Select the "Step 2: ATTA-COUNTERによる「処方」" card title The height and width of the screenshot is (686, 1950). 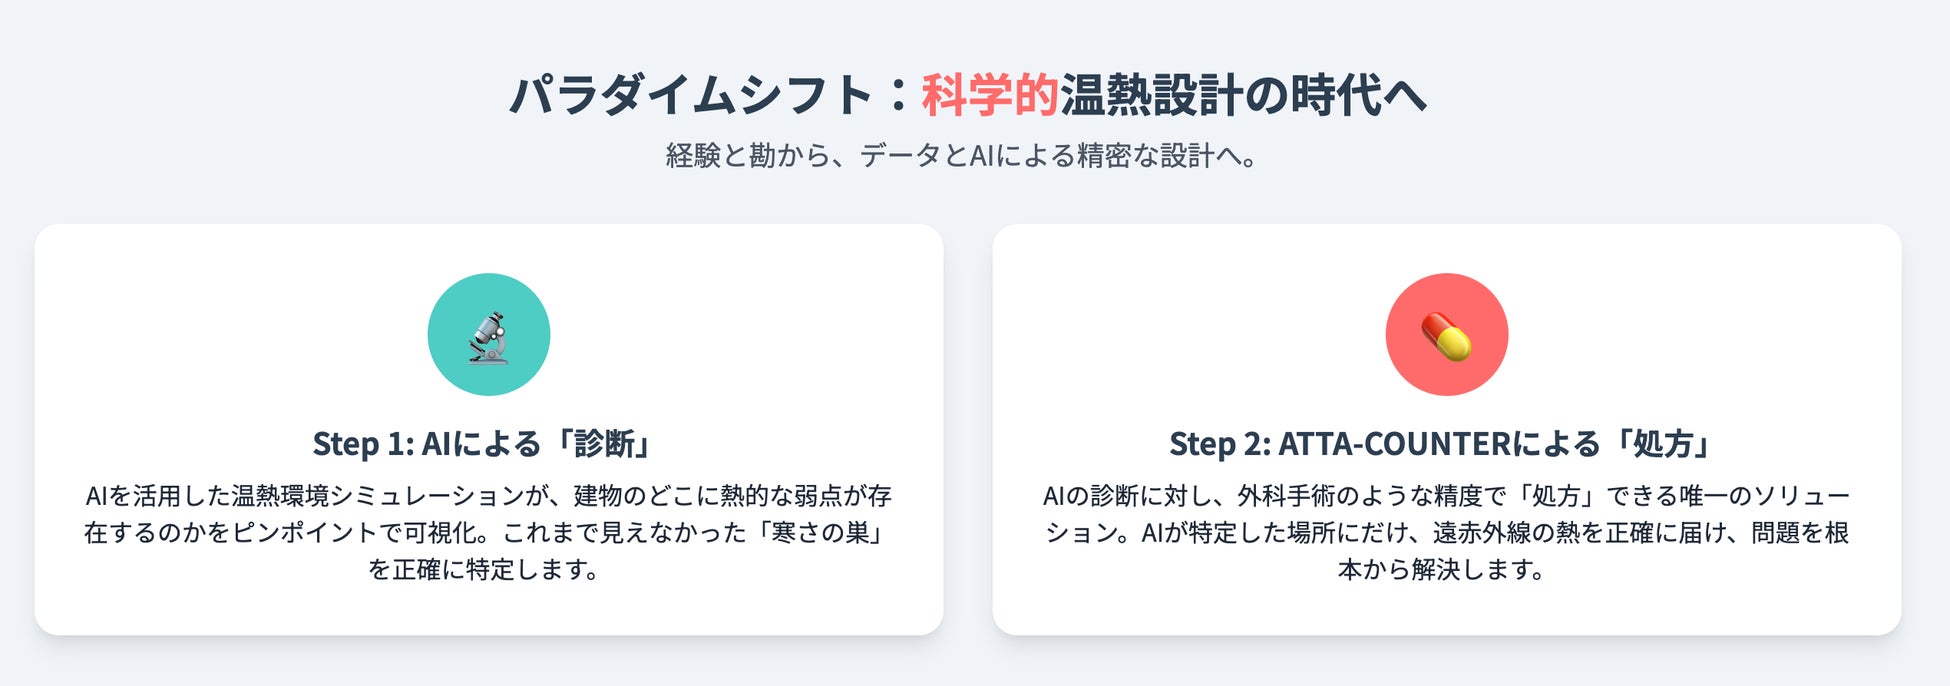click(x=1442, y=443)
